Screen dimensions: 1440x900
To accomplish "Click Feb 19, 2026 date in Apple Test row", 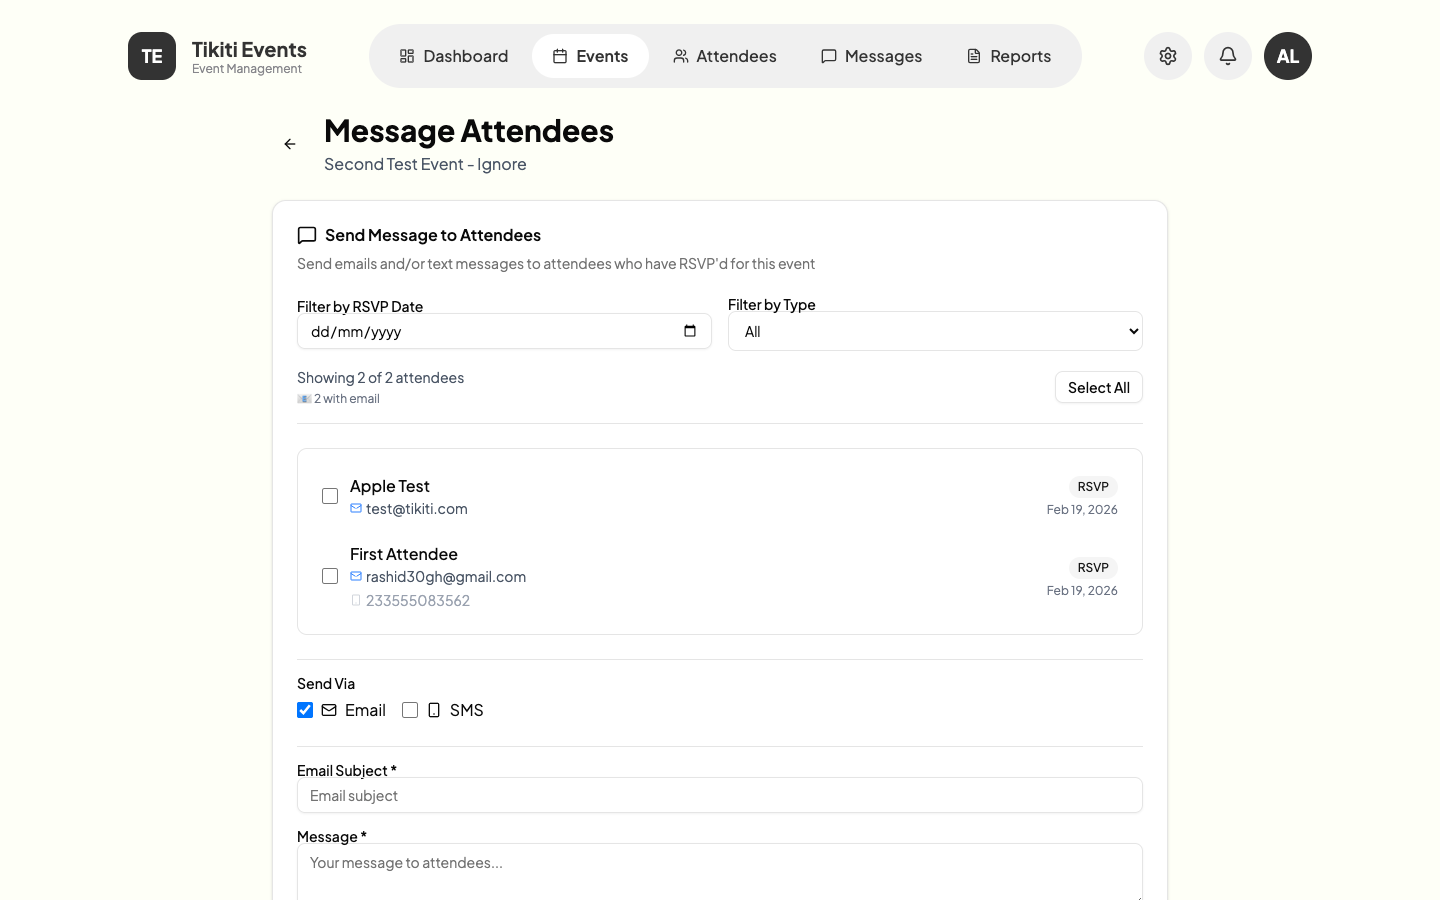I will click(1082, 509).
